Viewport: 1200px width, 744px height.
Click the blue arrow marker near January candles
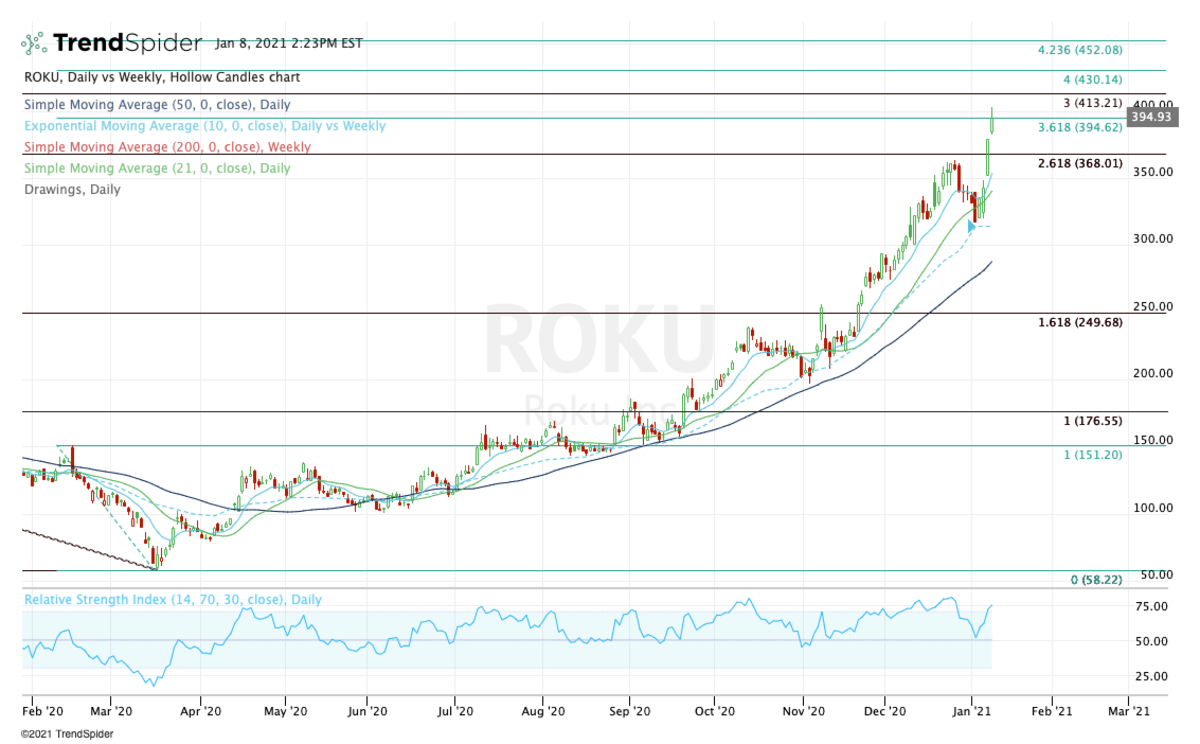971,227
